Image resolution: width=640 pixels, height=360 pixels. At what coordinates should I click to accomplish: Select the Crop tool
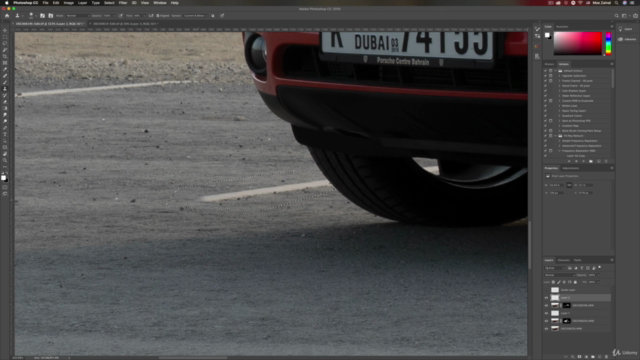coord(5,56)
